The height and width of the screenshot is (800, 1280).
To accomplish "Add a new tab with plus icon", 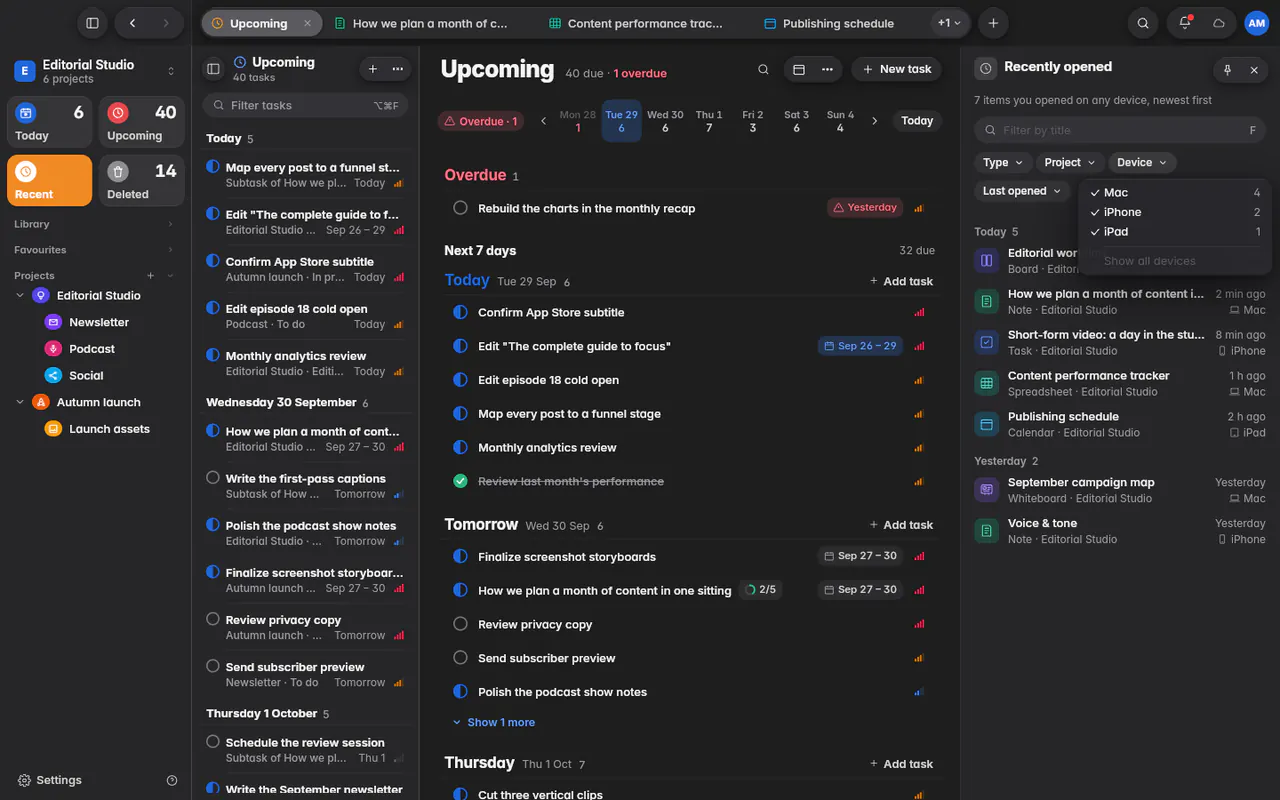I will coord(993,23).
